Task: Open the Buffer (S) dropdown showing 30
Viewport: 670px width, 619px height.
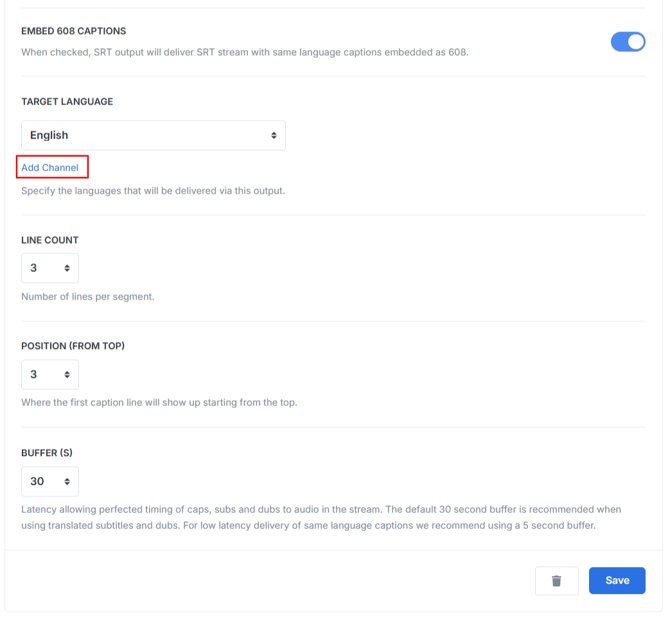Action: click(x=48, y=481)
